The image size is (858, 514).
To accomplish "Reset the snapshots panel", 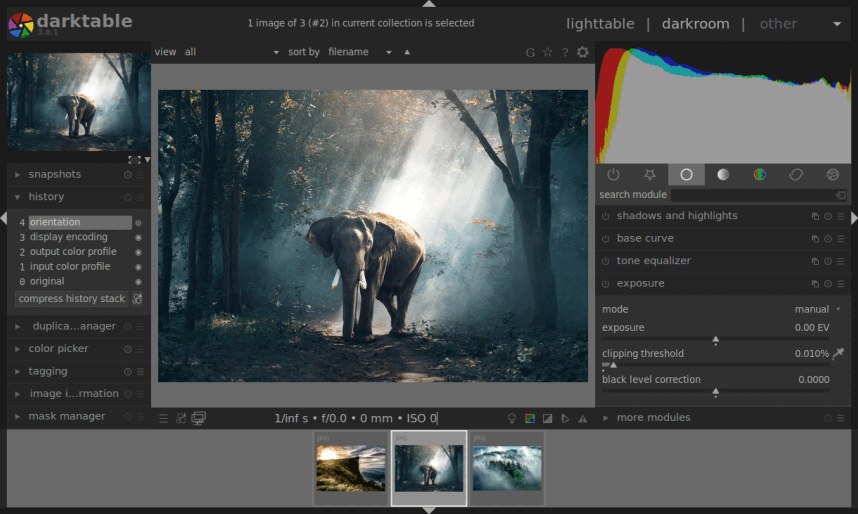I will coord(127,175).
